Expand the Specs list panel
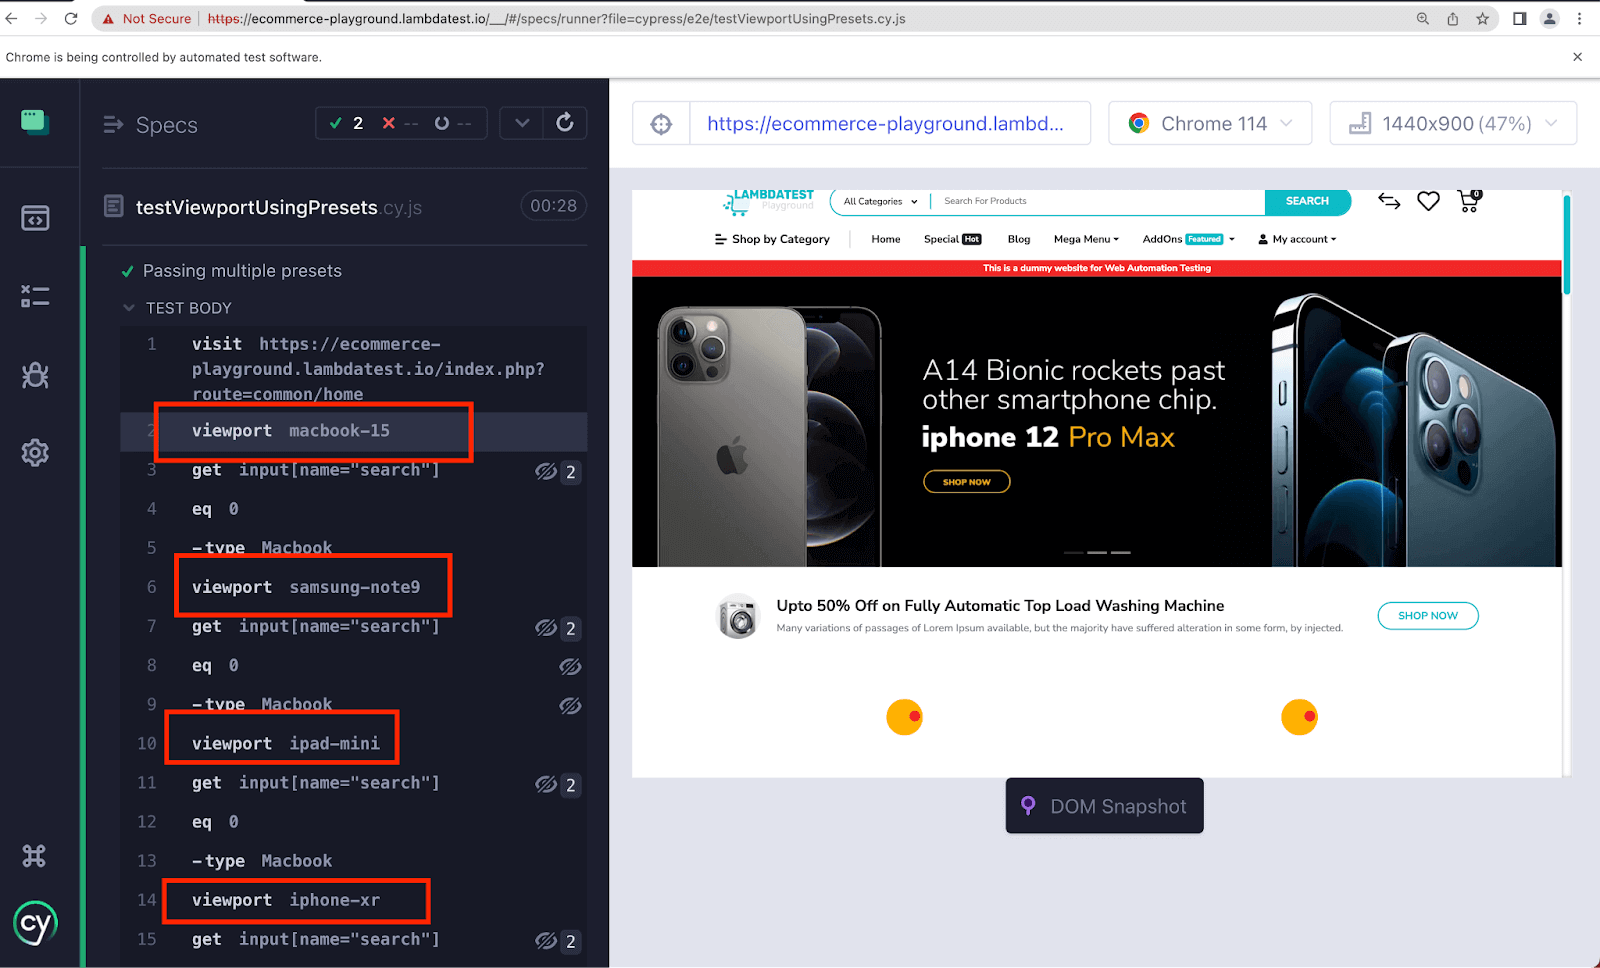Image resolution: width=1600 pixels, height=968 pixels. (x=113, y=124)
